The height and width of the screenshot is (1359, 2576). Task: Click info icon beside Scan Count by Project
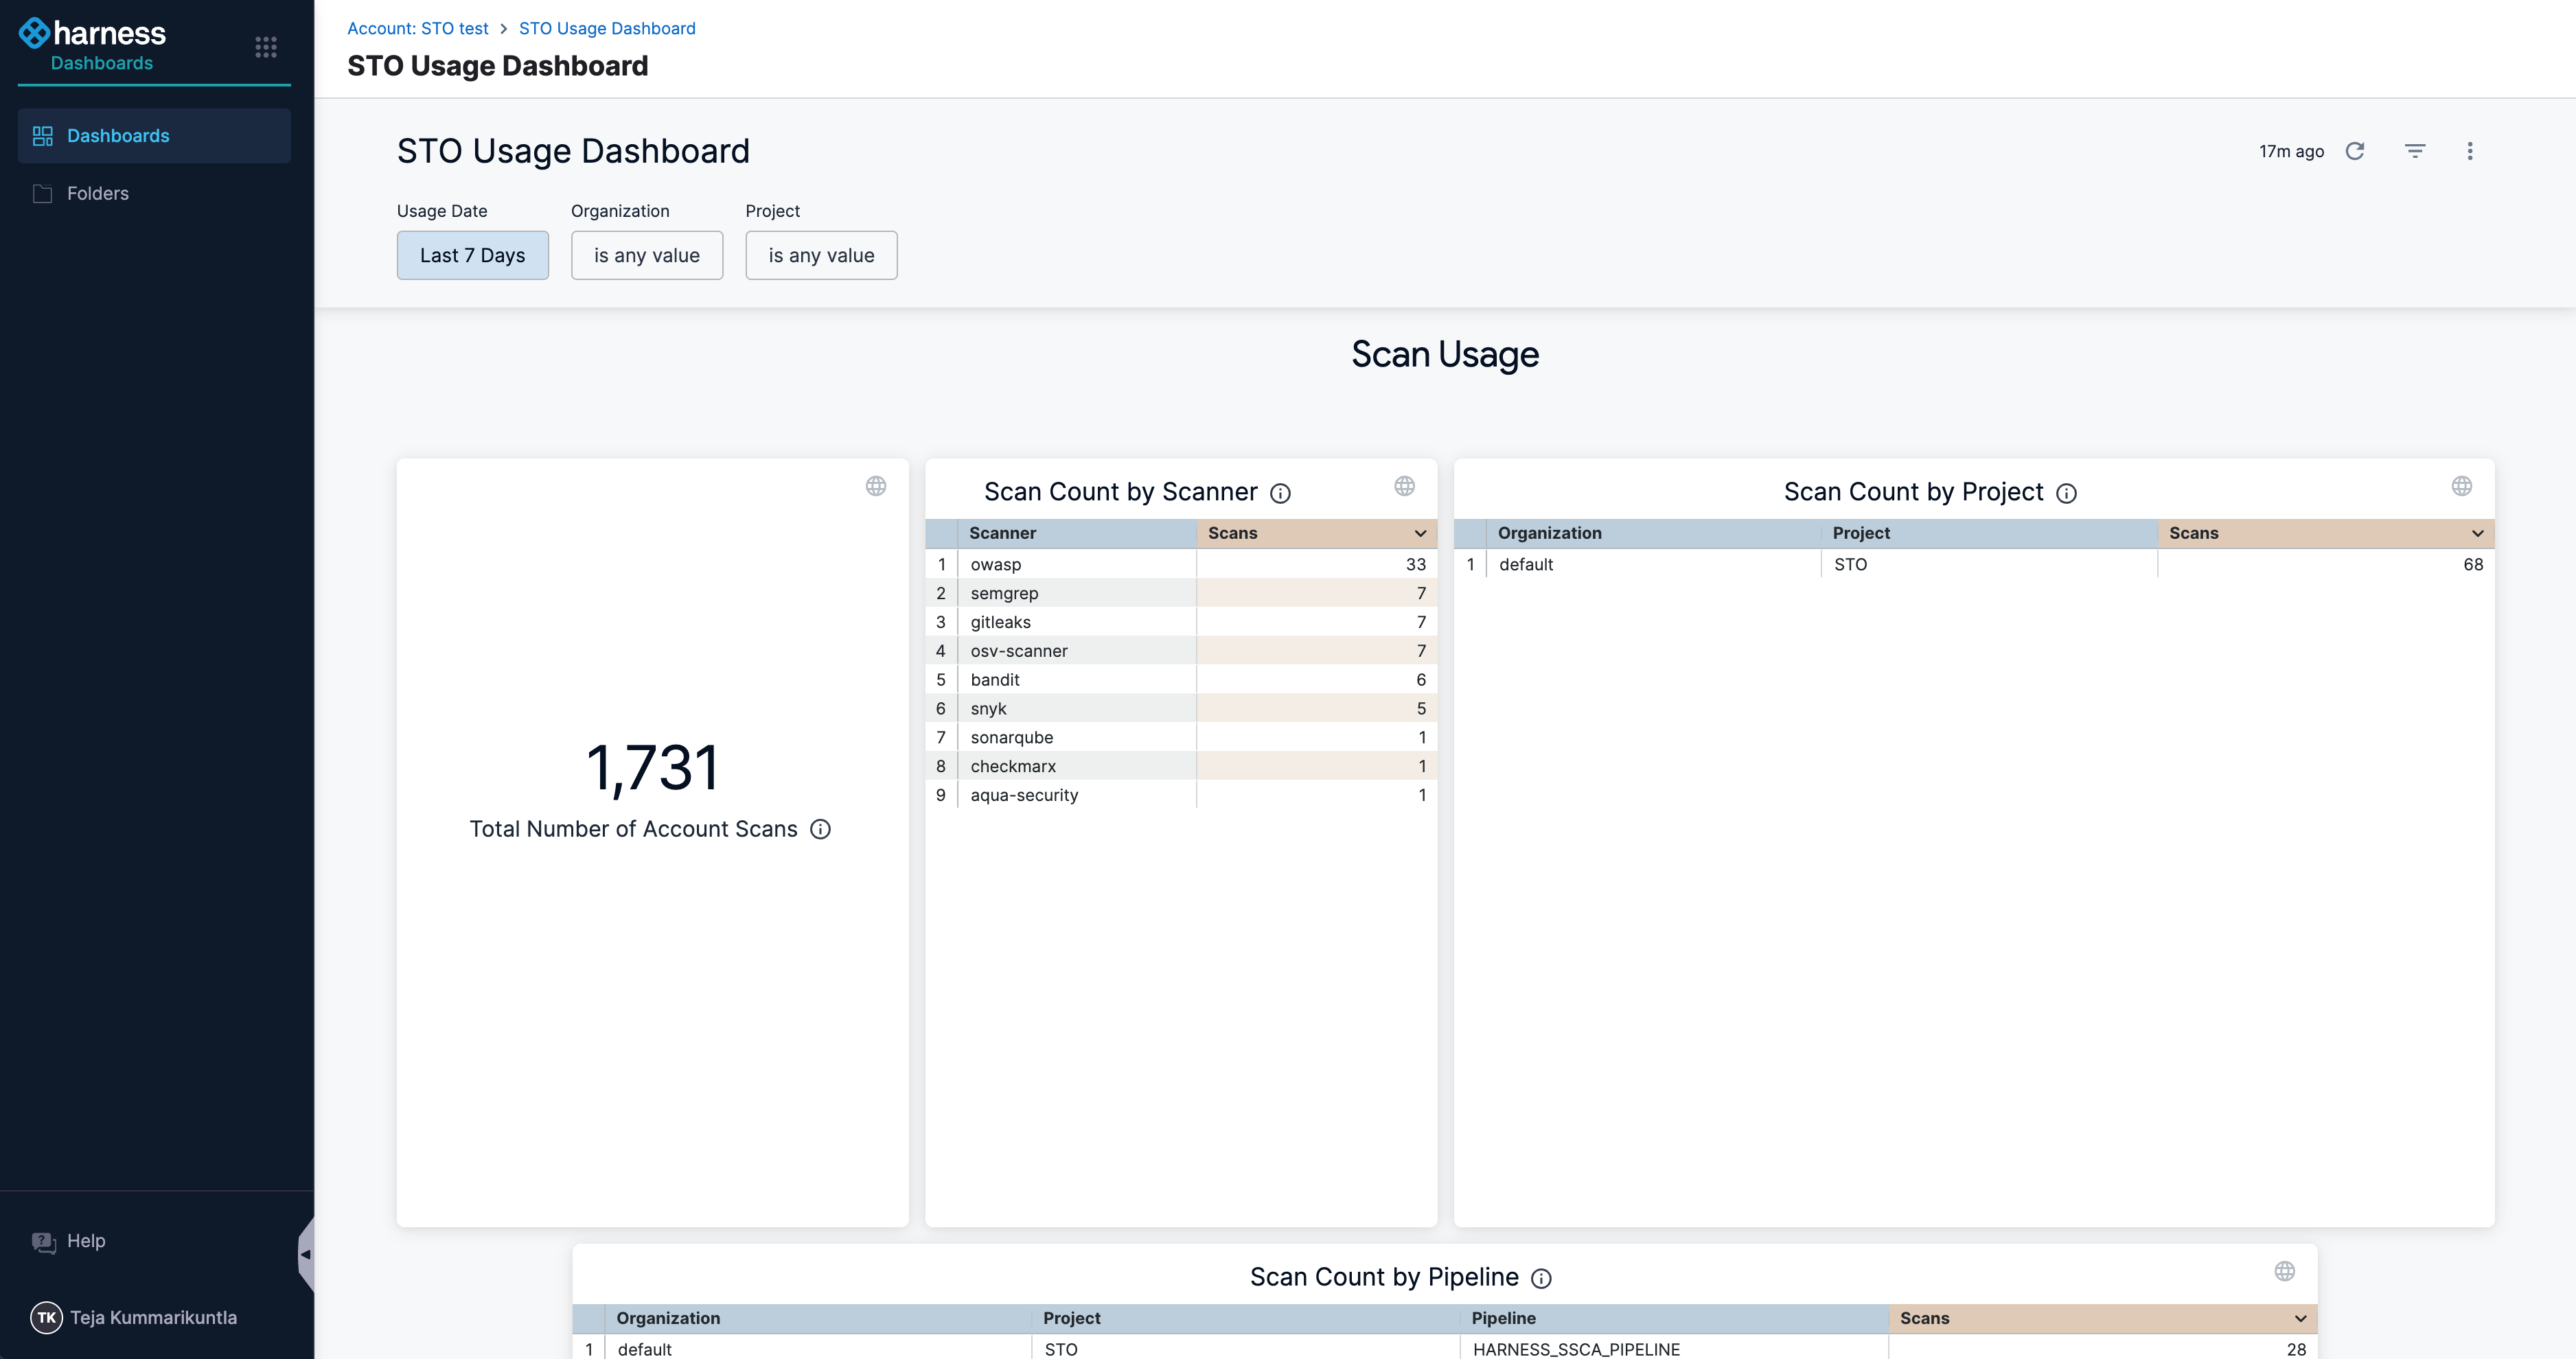[2066, 493]
